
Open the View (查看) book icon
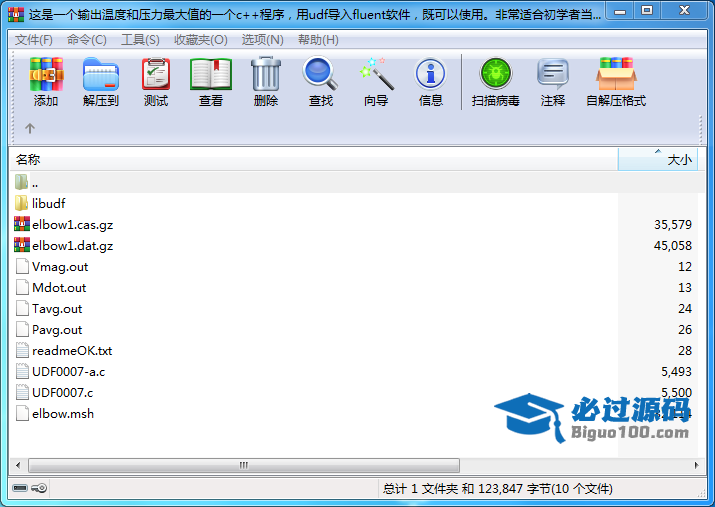[x=211, y=74]
